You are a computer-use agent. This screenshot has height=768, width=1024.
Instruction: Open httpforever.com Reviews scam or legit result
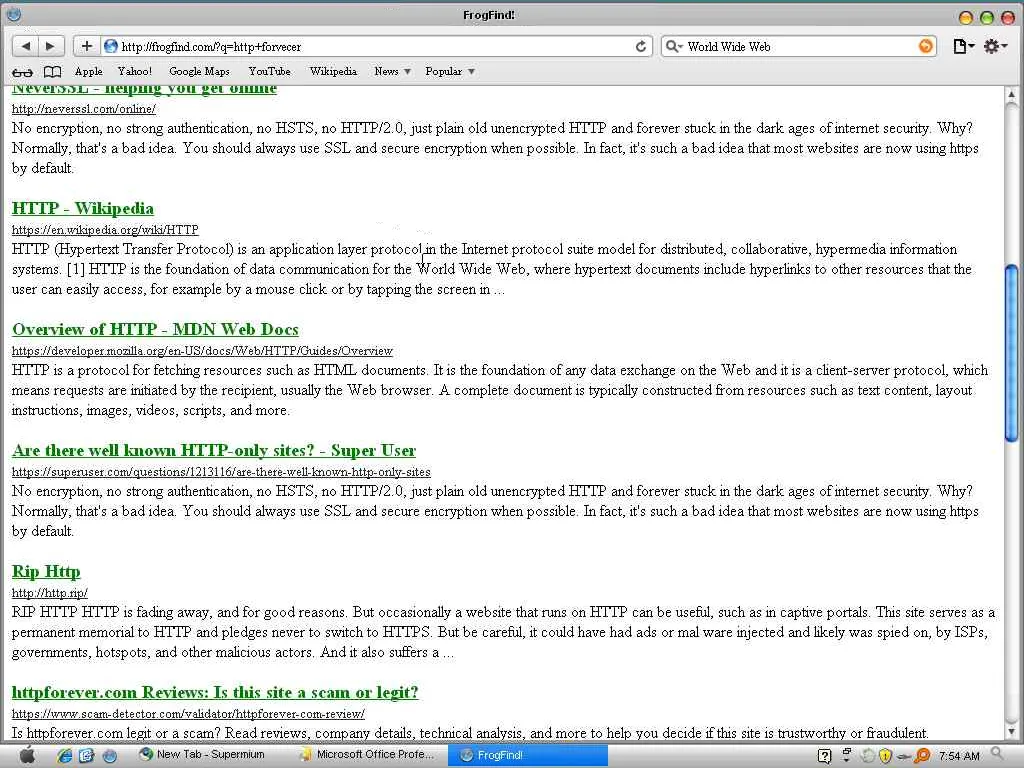[x=215, y=692]
